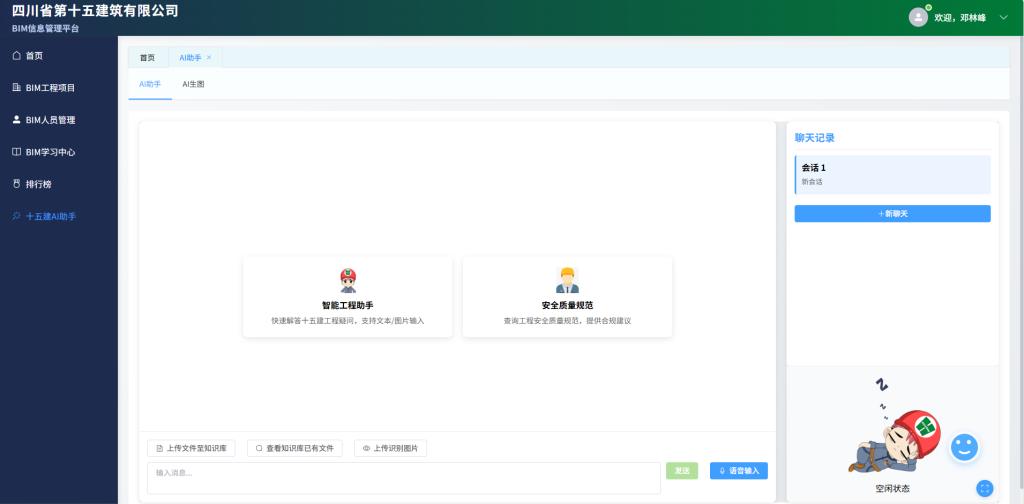Select 十五建AI助手 in the sidebar menu
1024x504 pixels.
pyautogui.click(x=50, y=216)
